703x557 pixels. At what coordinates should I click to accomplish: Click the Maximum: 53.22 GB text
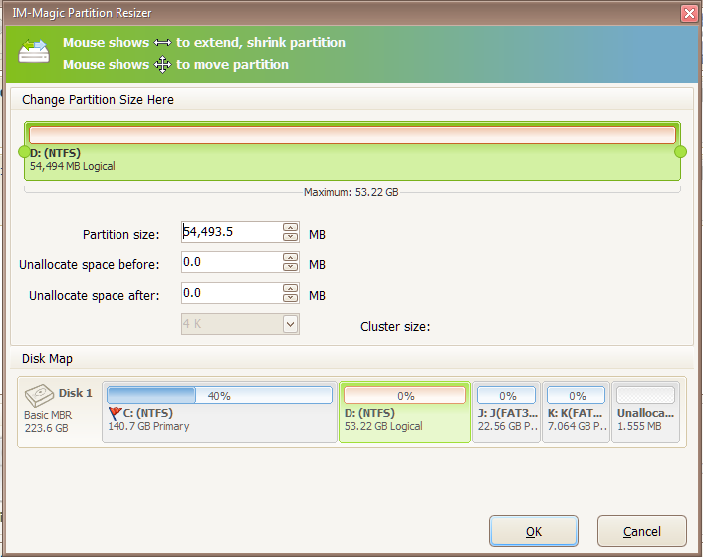pyautogui.click(x=351, y=192)
